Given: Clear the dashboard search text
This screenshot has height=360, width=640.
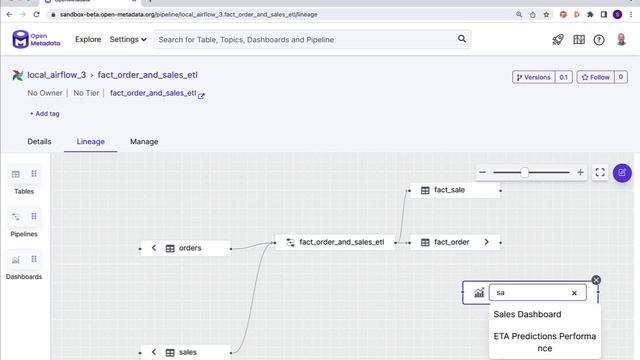Looking at the screenshot, I should 574,293.
